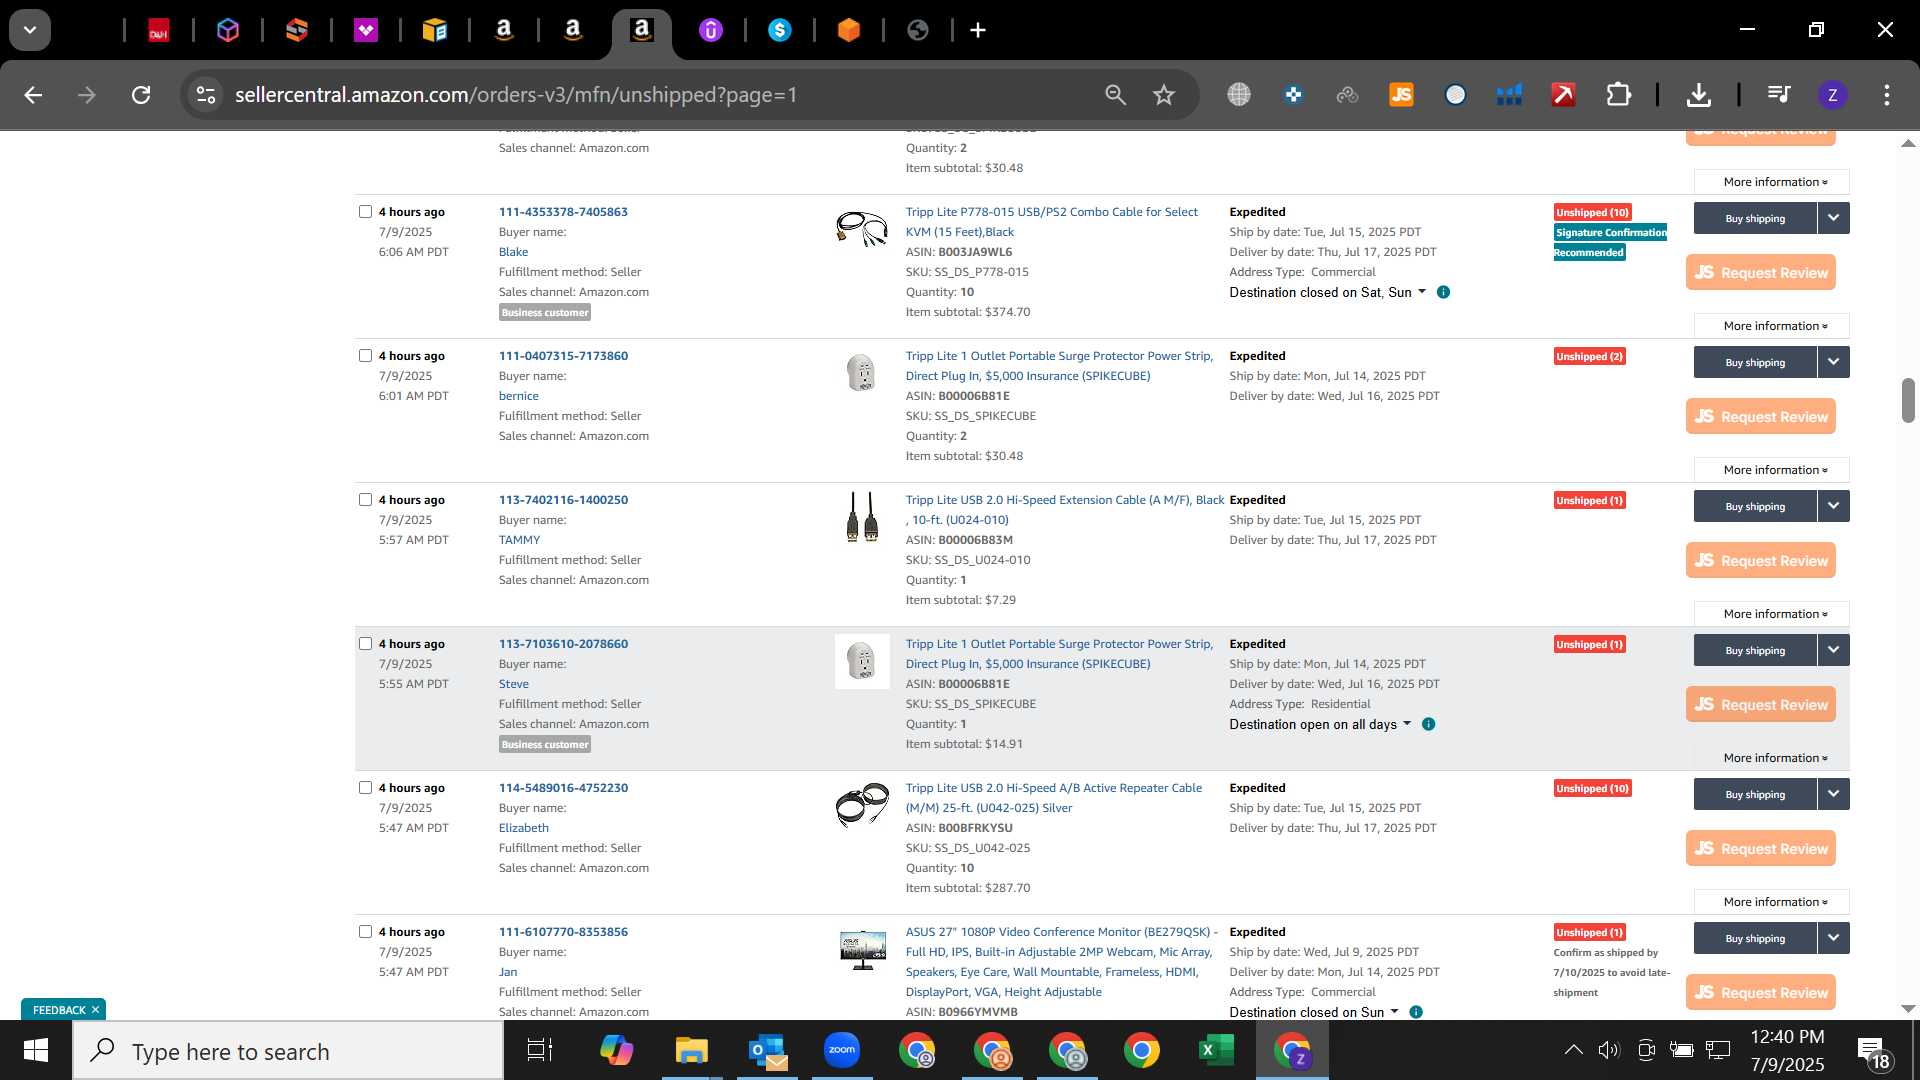
Task: Open ASUS 27" Video Conference Monitor product link
Action: tap(1060, 962)
